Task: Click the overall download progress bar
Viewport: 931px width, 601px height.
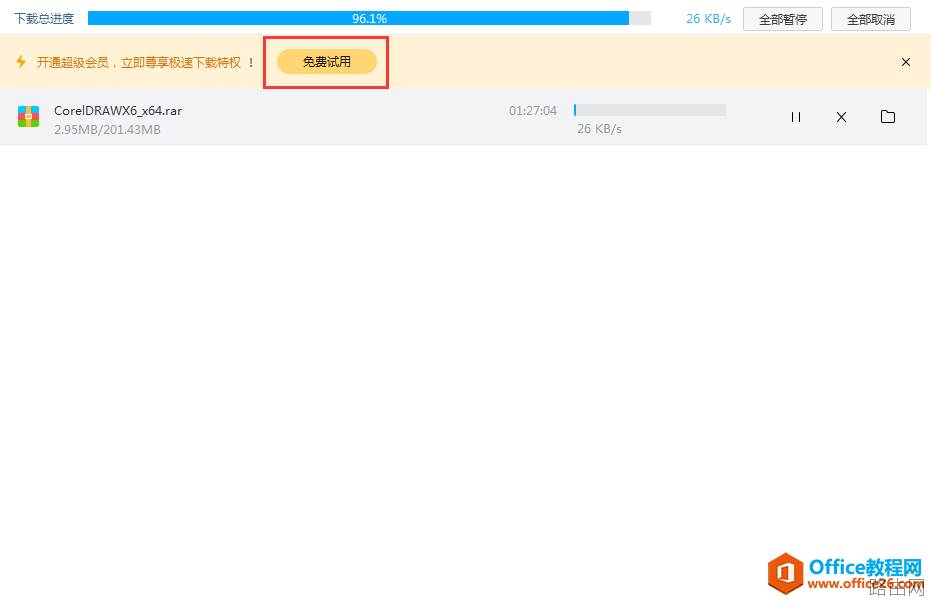Action: (370, 17)
